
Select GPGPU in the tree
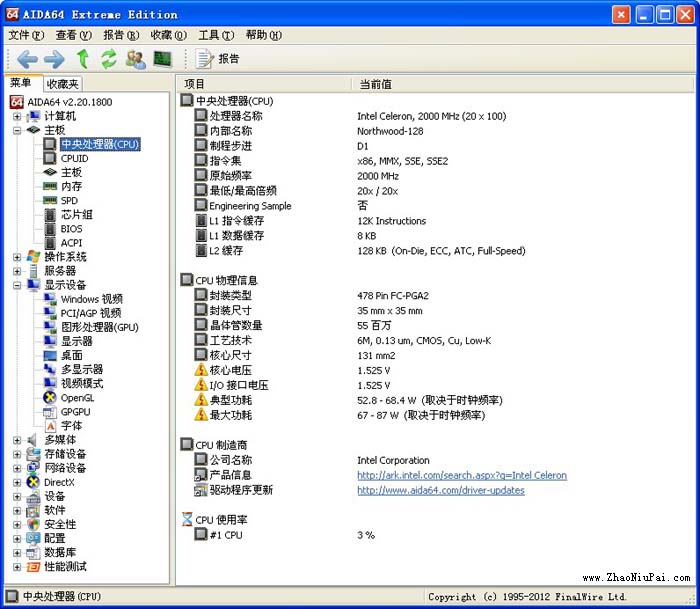pyautogui.click(x=75, y=412)
